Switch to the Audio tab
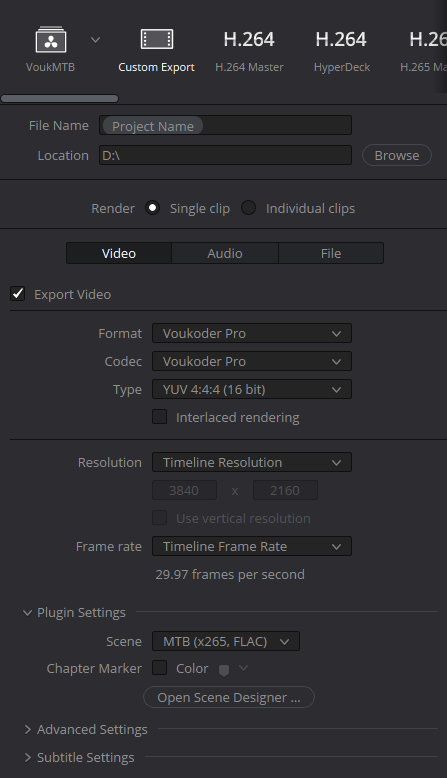The height and width of the screenshot is (778, 447). tap(225, 253)
